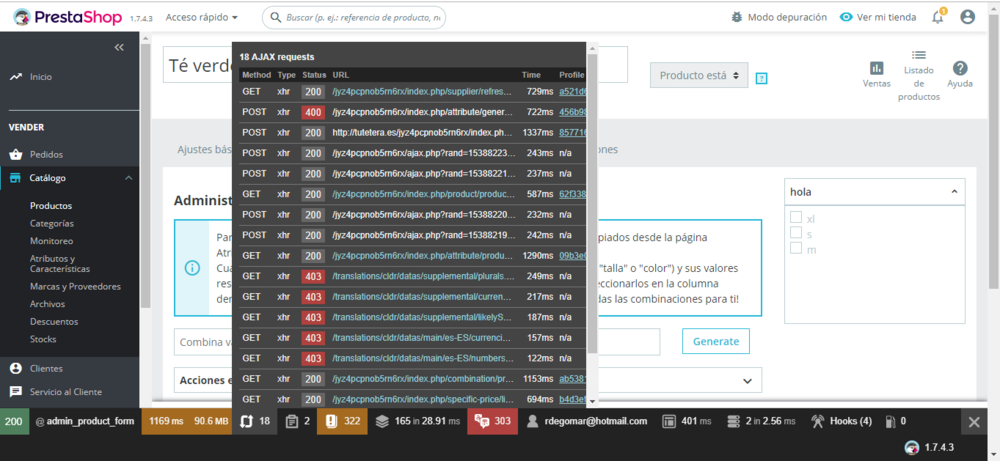Open security panel for rdegomar@hotmail.com
The width and height of the screenshot is (1000, 461).
coord(587,421)
